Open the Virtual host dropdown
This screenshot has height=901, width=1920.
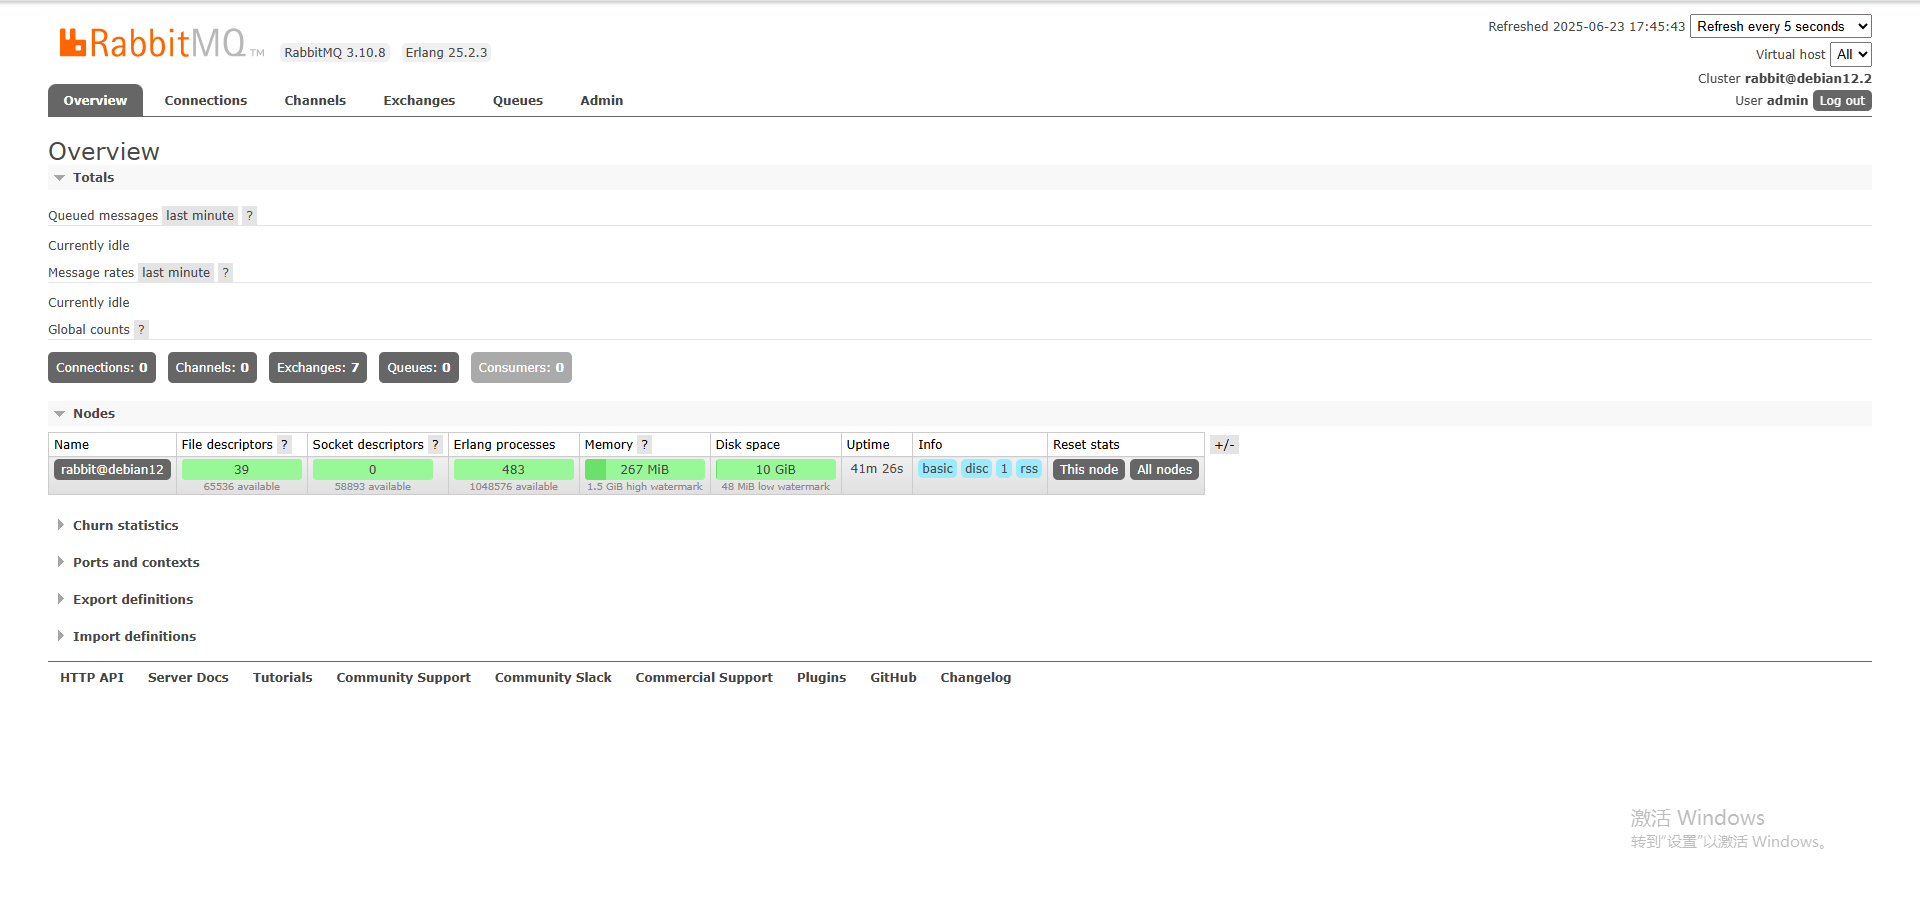[1851, 55]
